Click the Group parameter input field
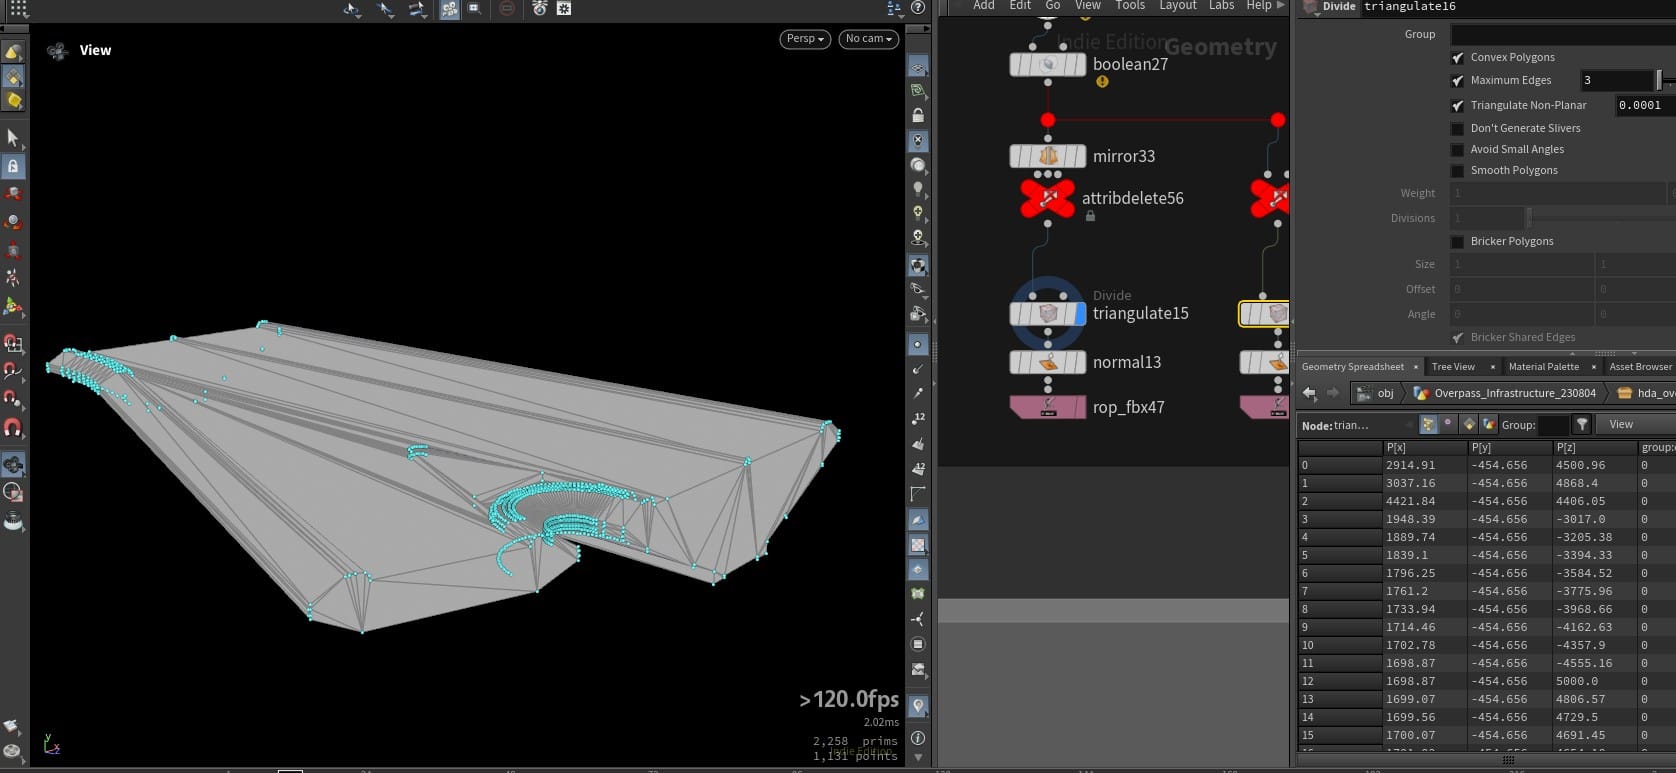1676x773 pixels. (1563, 34)
